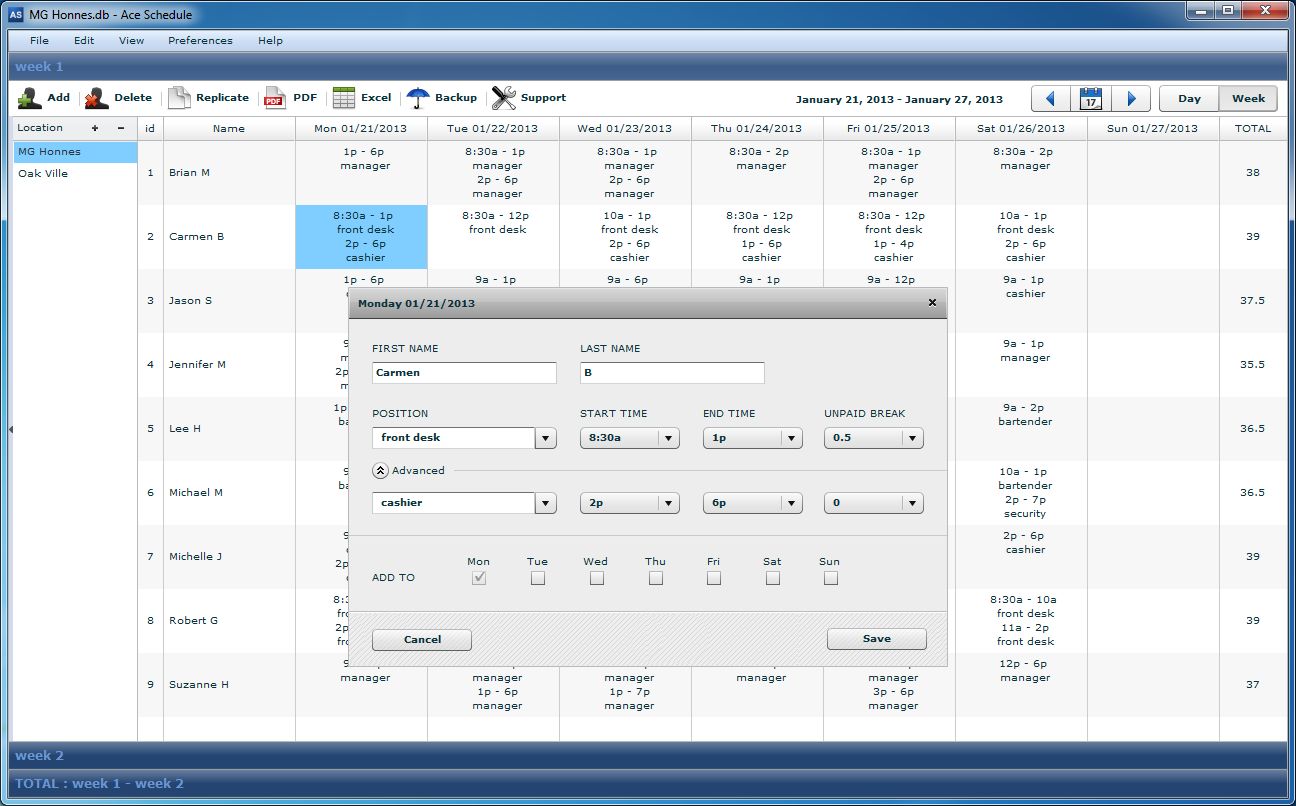Screen dimensions: 1296x806
Task: Open the Edit menu
Action: pos(84,41)
